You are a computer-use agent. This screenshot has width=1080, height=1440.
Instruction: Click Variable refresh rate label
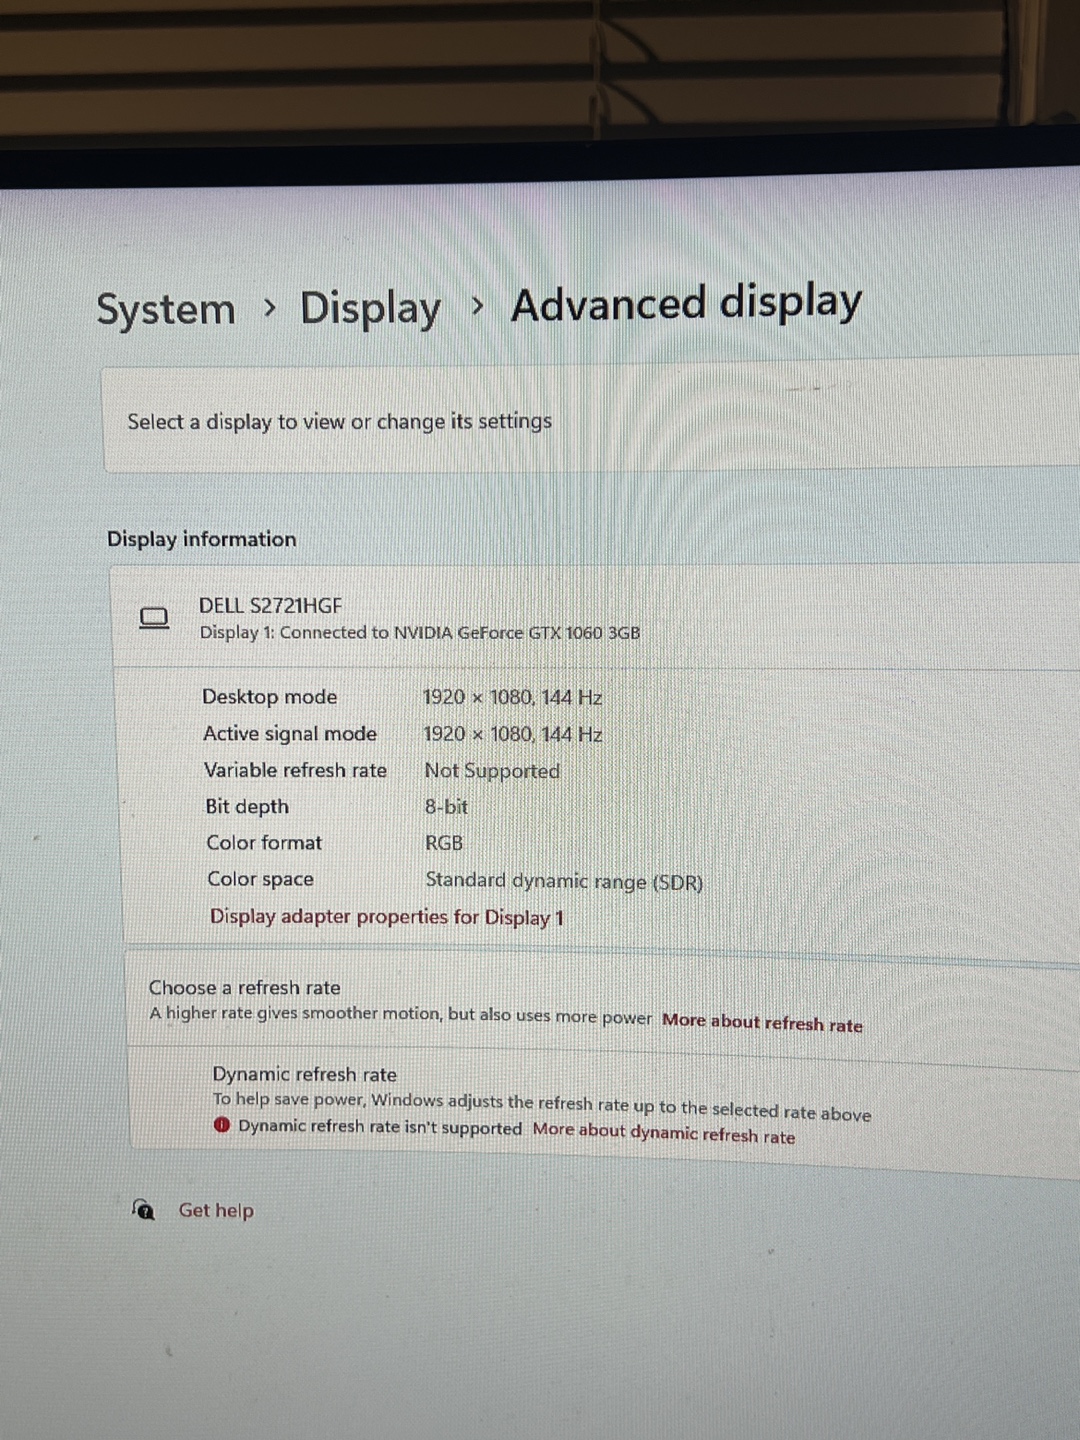(x=295, y=770)
